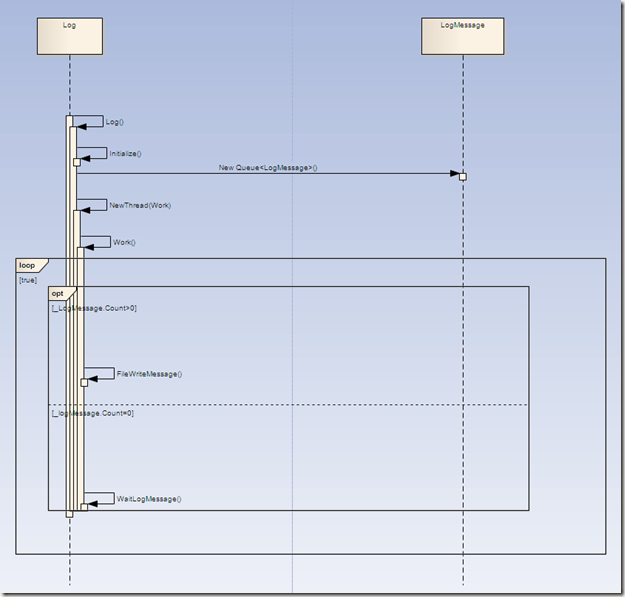
Task: Select the Log lifeline box
Action: 70,36
